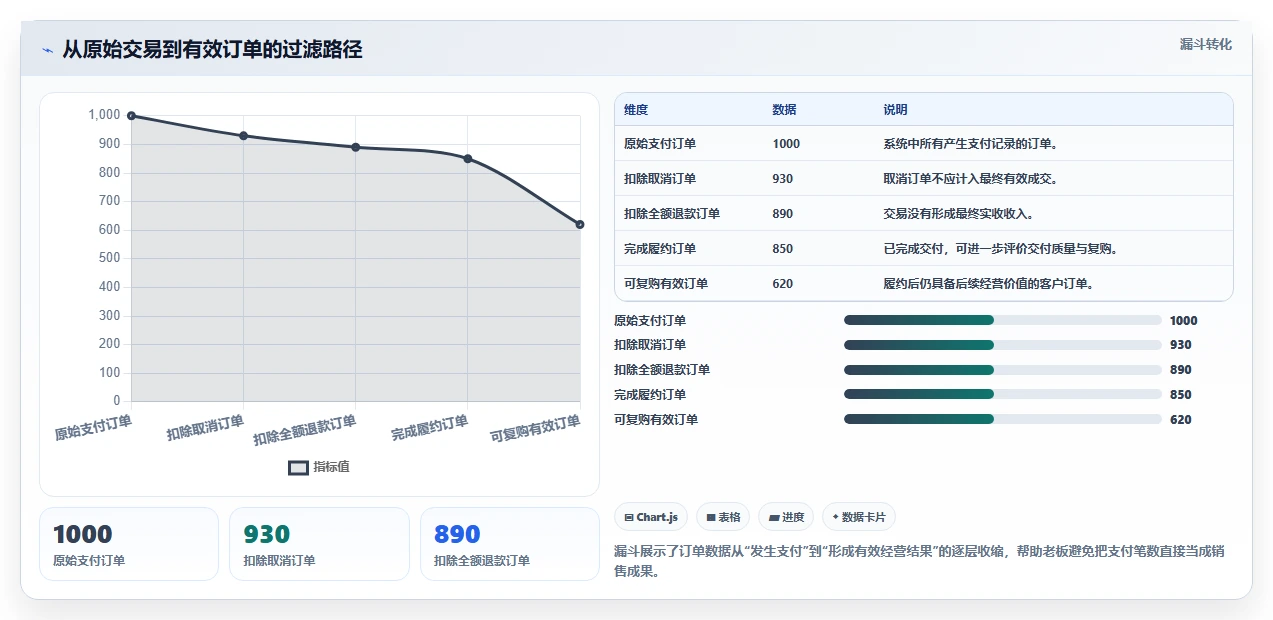Screen dimensions: 1273x620
Task: Select the chart point for 完成履约订单
Action: 468,158
